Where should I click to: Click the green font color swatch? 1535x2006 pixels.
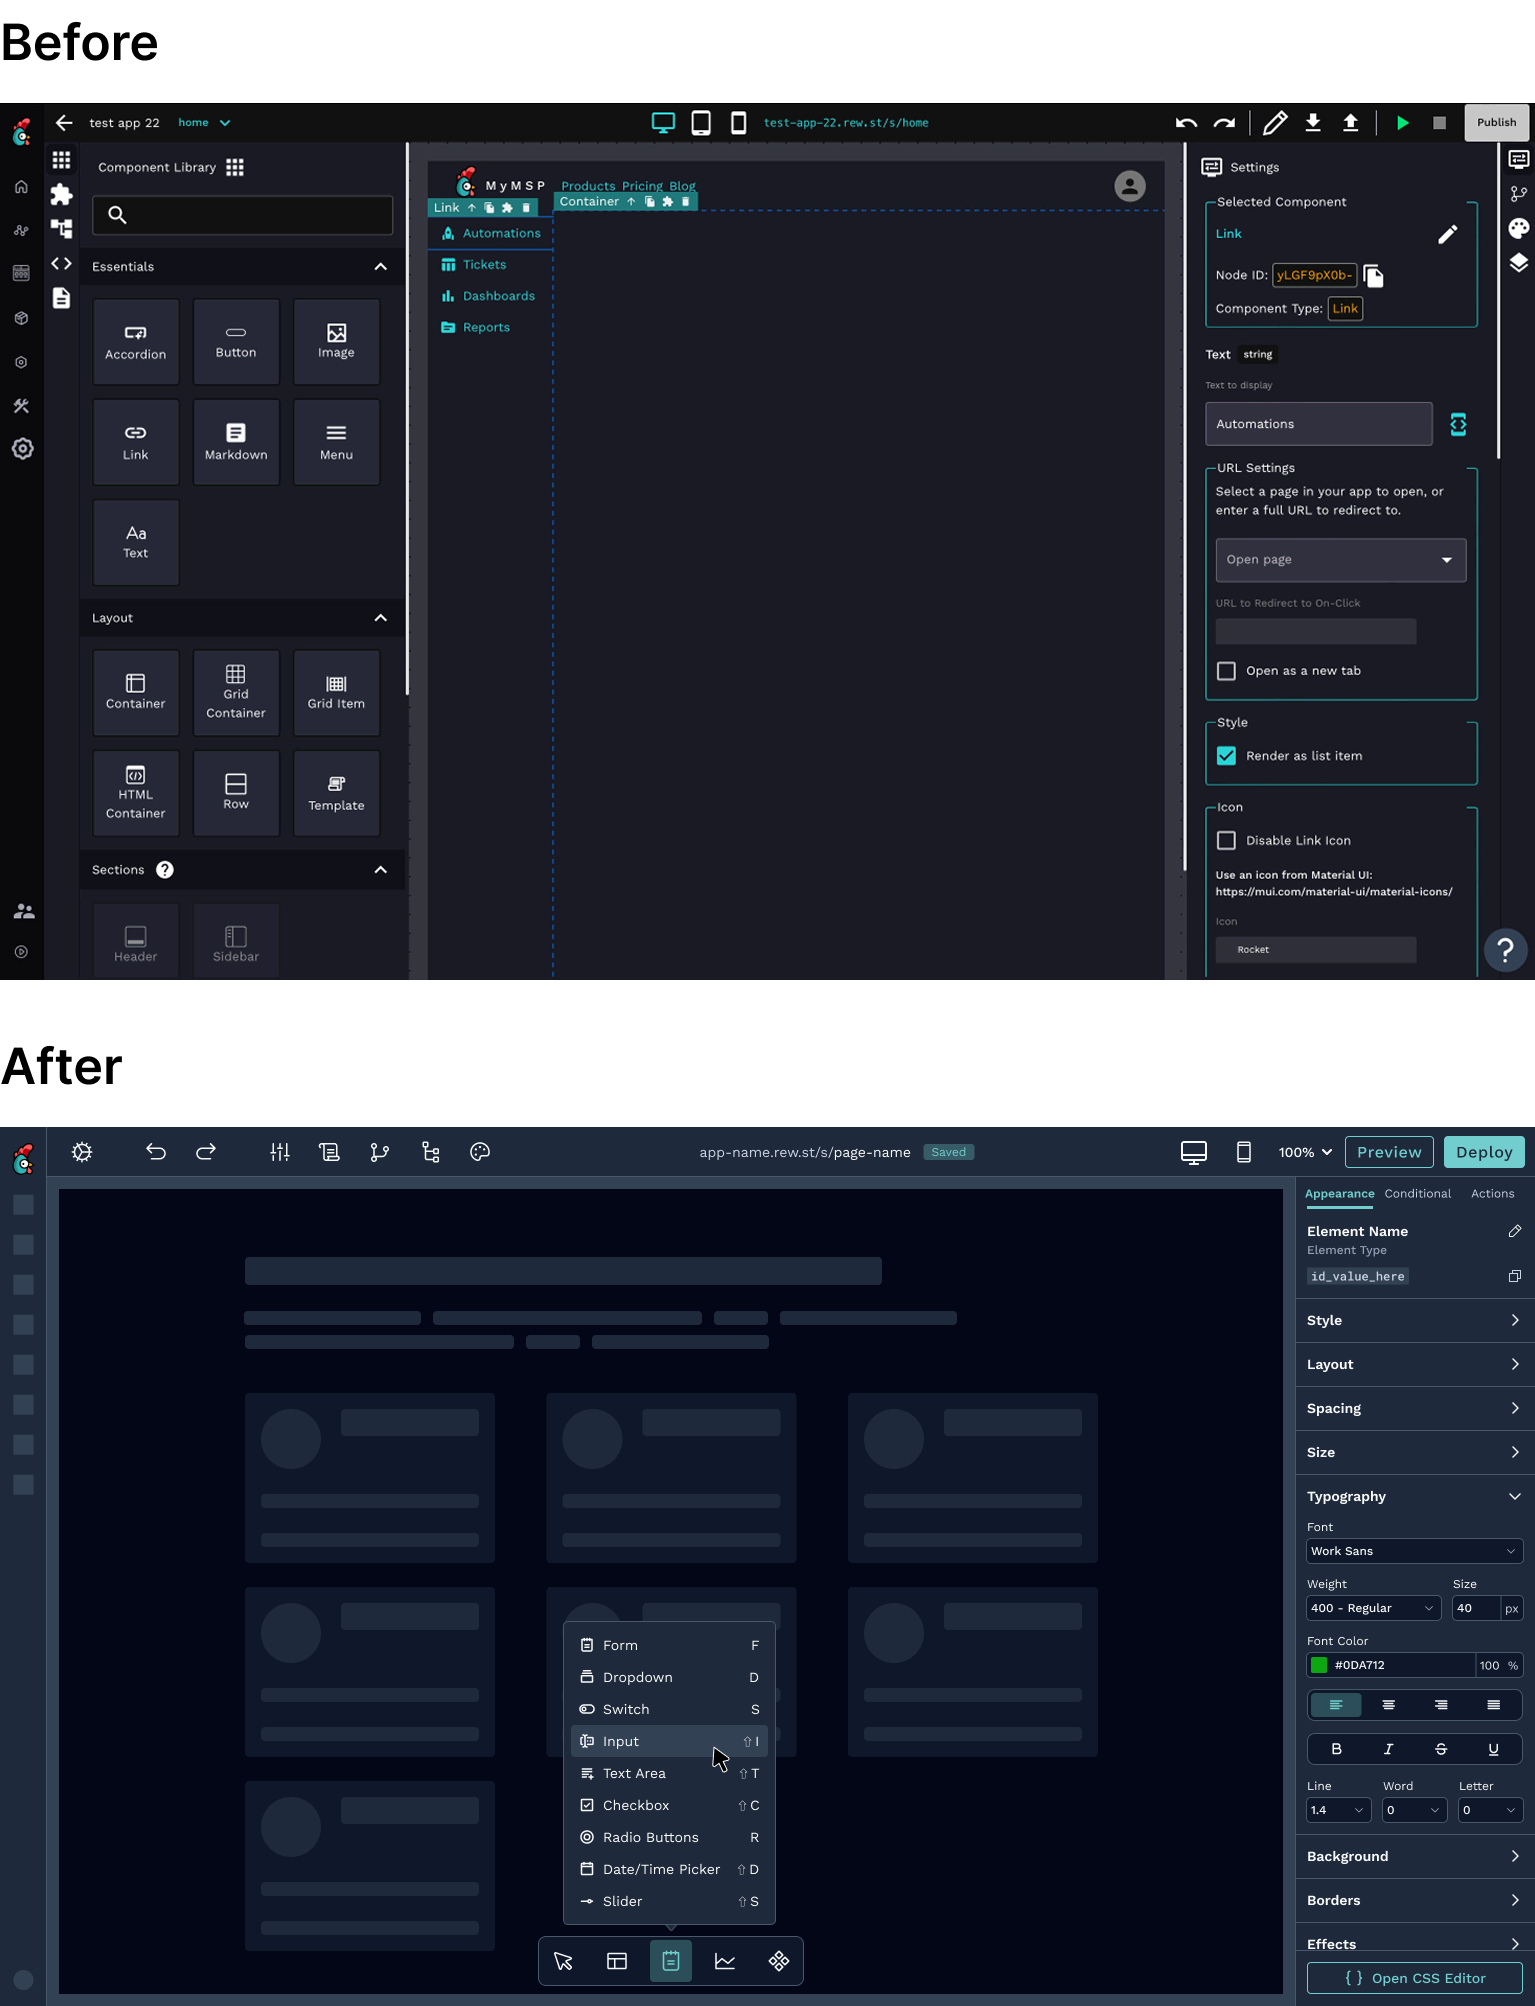pos(1319,1665)
